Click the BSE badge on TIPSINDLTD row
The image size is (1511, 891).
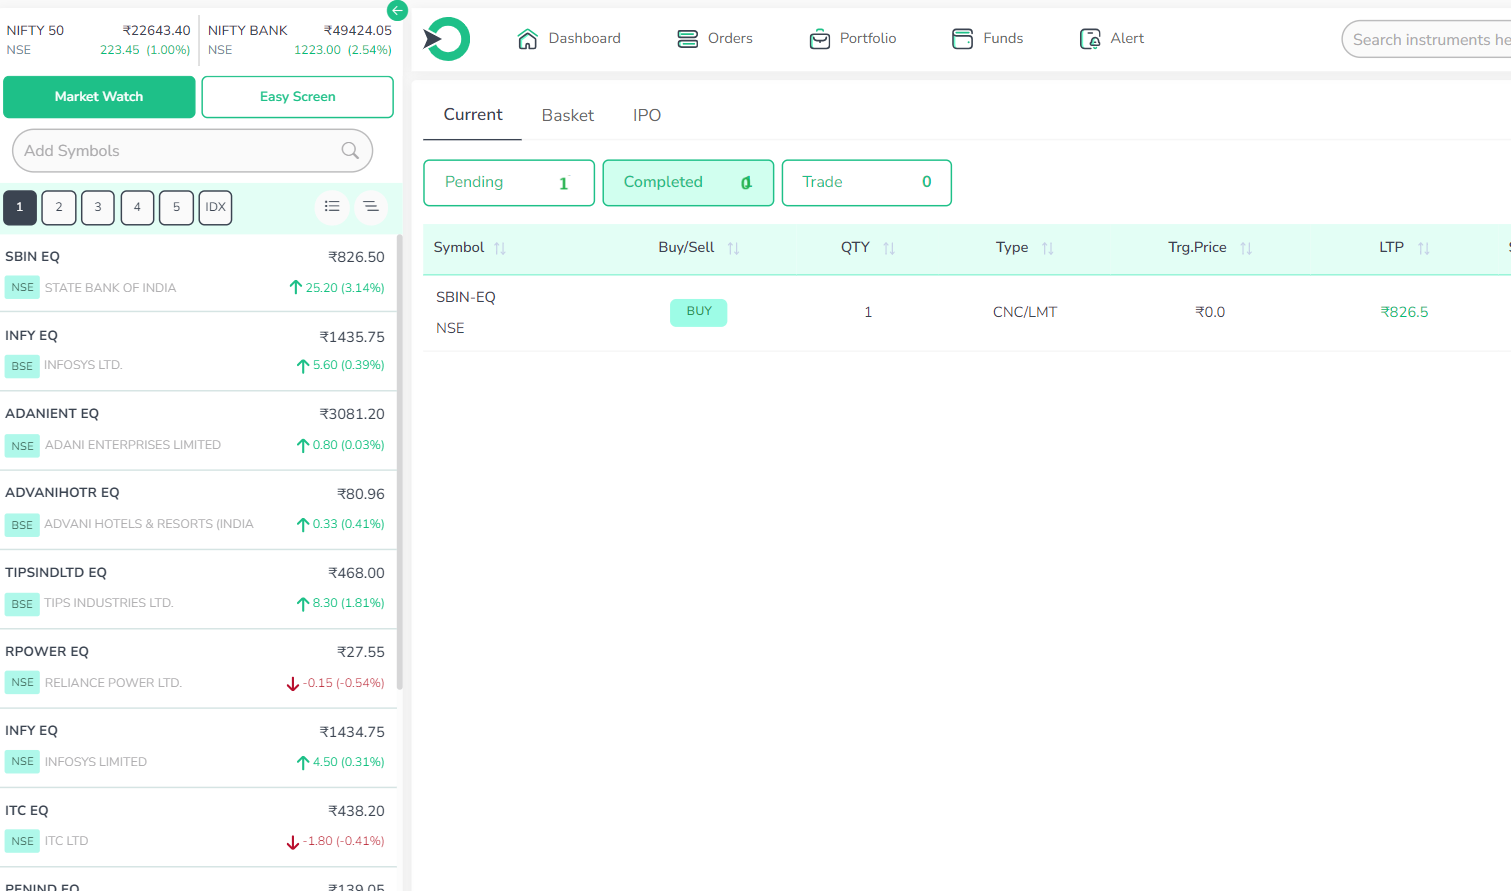(x=22, y=604)
